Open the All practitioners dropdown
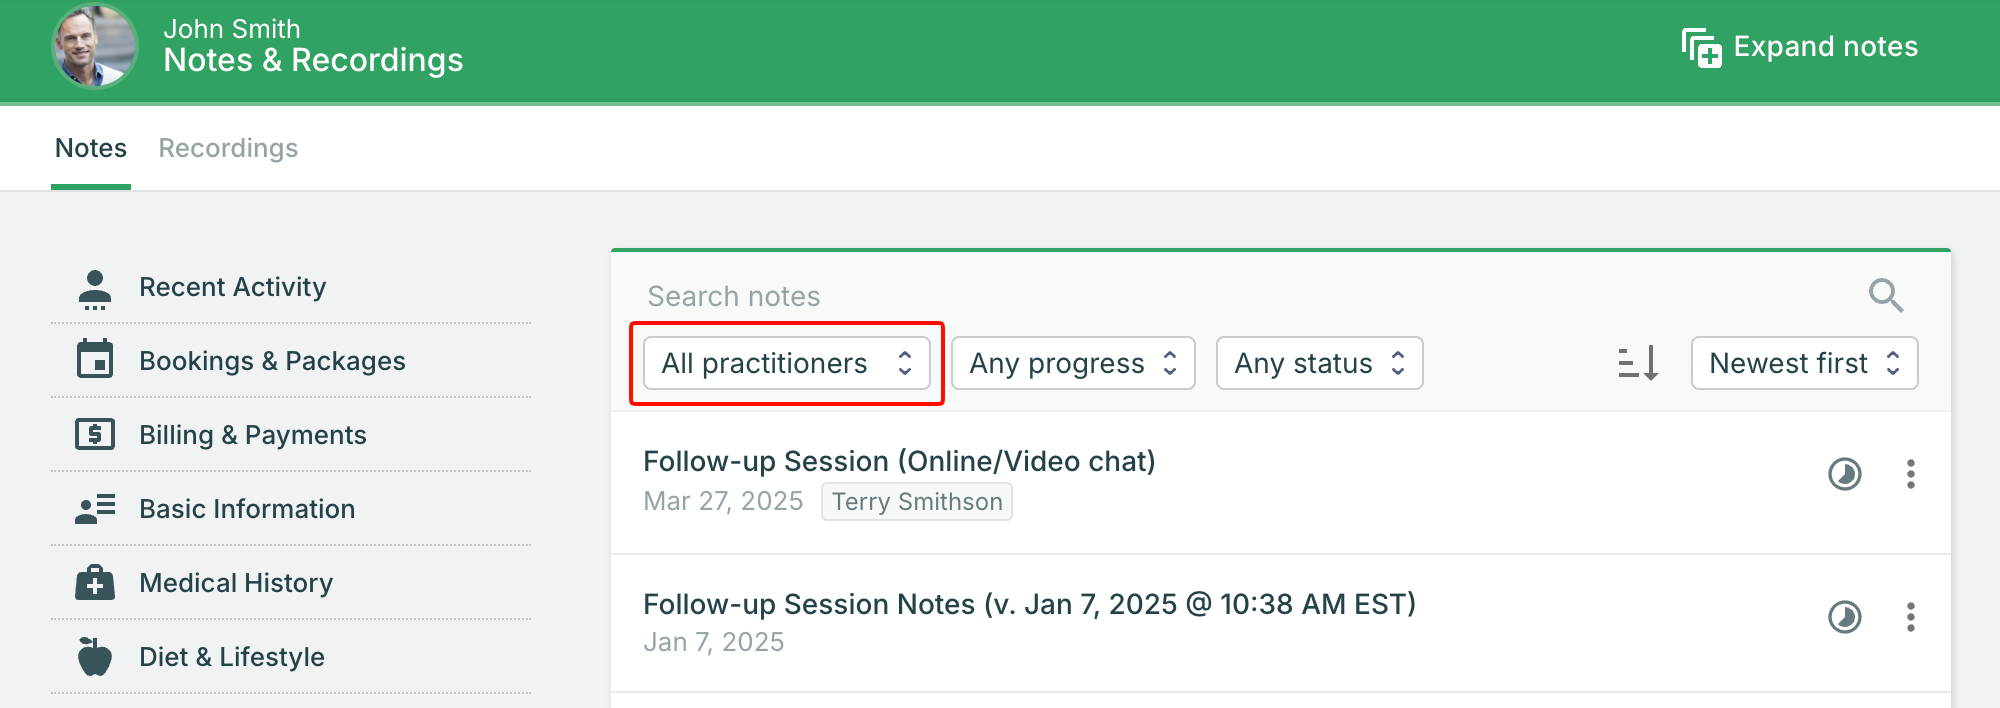Viewport: 2000px width, 708px height. [787, 363]
